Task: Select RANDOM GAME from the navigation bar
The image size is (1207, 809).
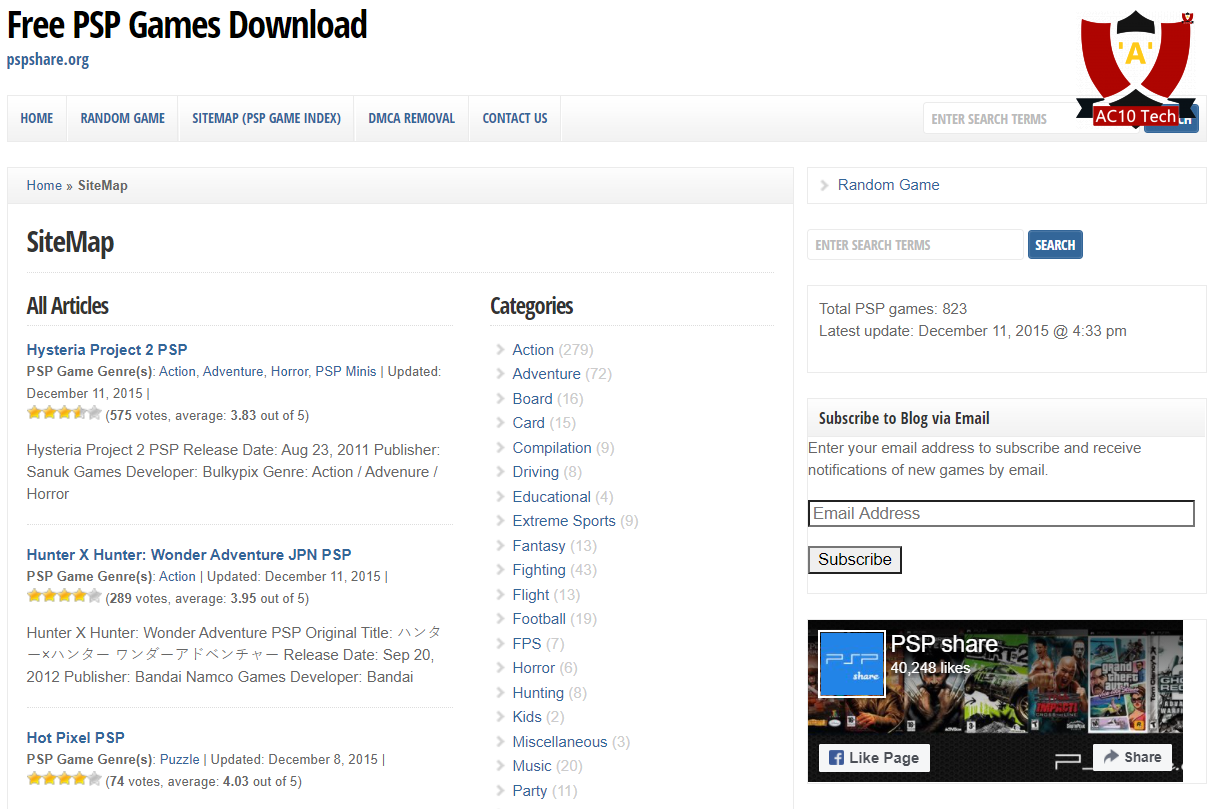Action: click(x=122, y=118)
